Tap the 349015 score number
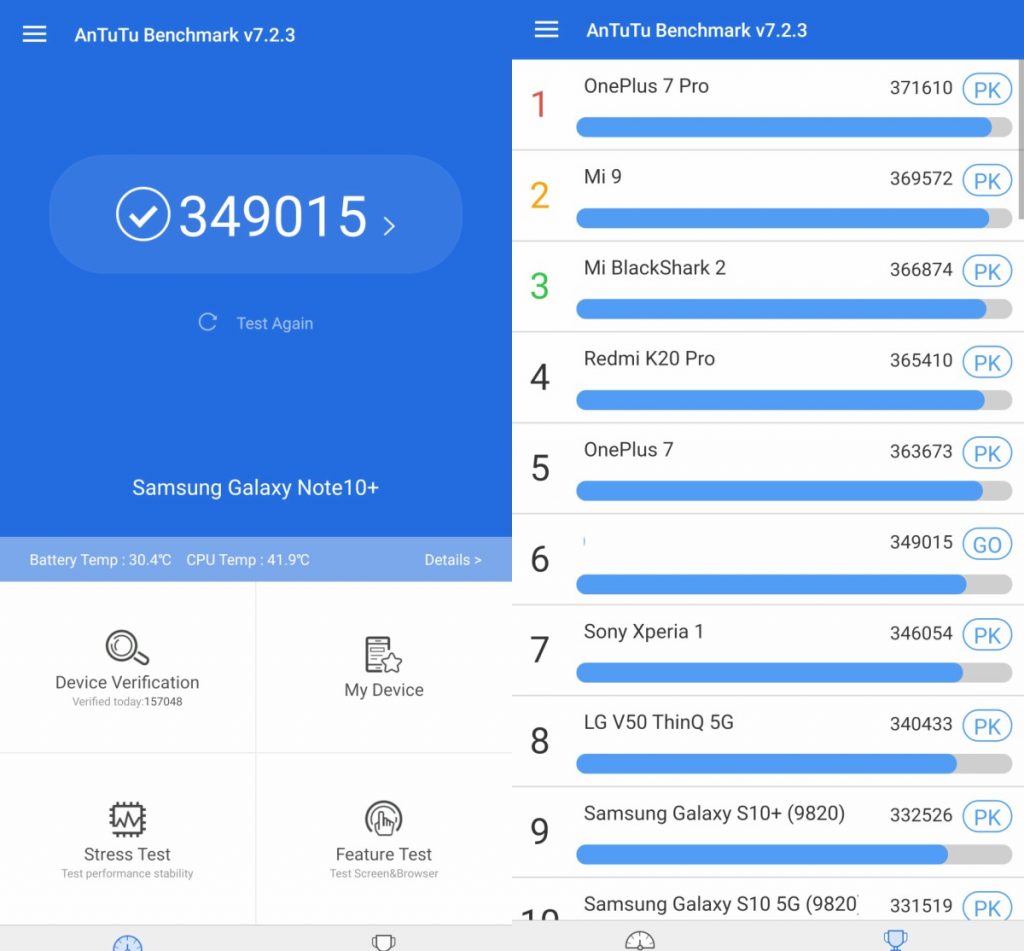This screenshot has height=951, width=1024. tap(273, 216)
